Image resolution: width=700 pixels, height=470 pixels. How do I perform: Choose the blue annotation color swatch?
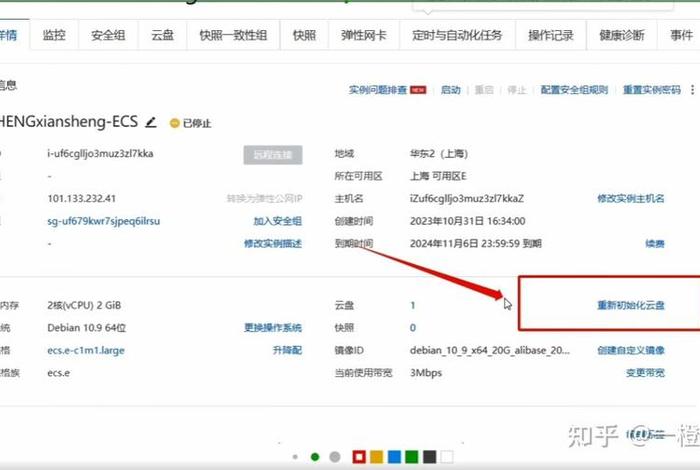pyautogui.click(x=395, y=457)
